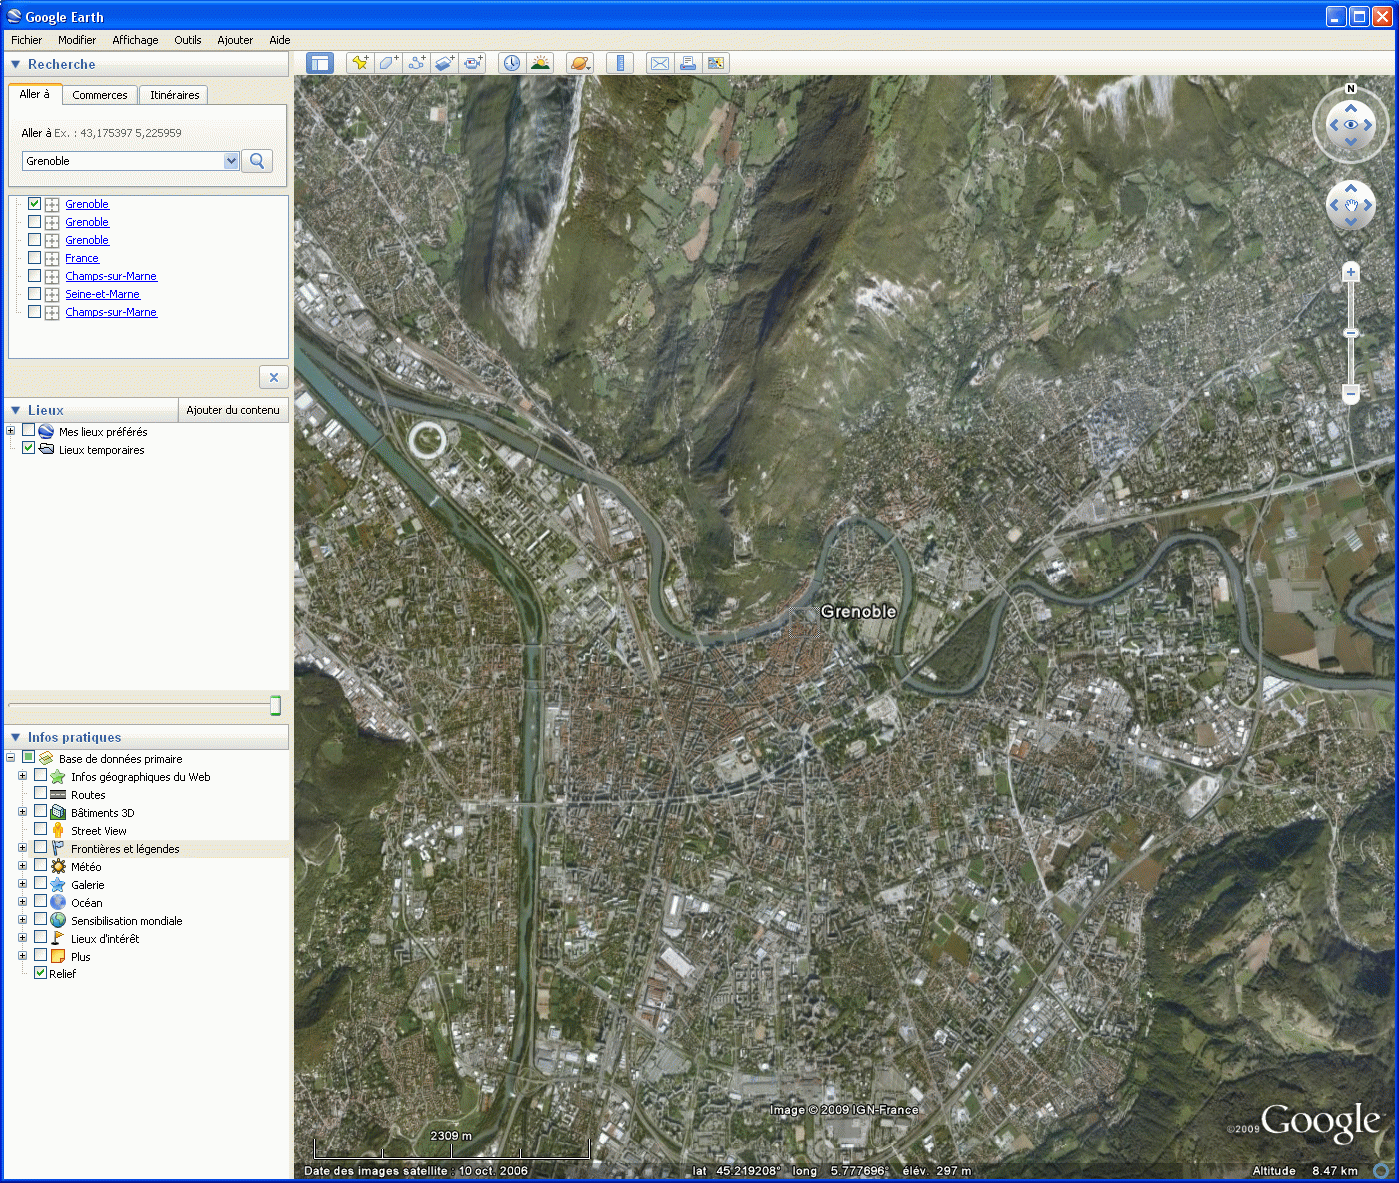
Task: View this location in Google Maps
Action: pyautogui.click(x=716, y=63)
